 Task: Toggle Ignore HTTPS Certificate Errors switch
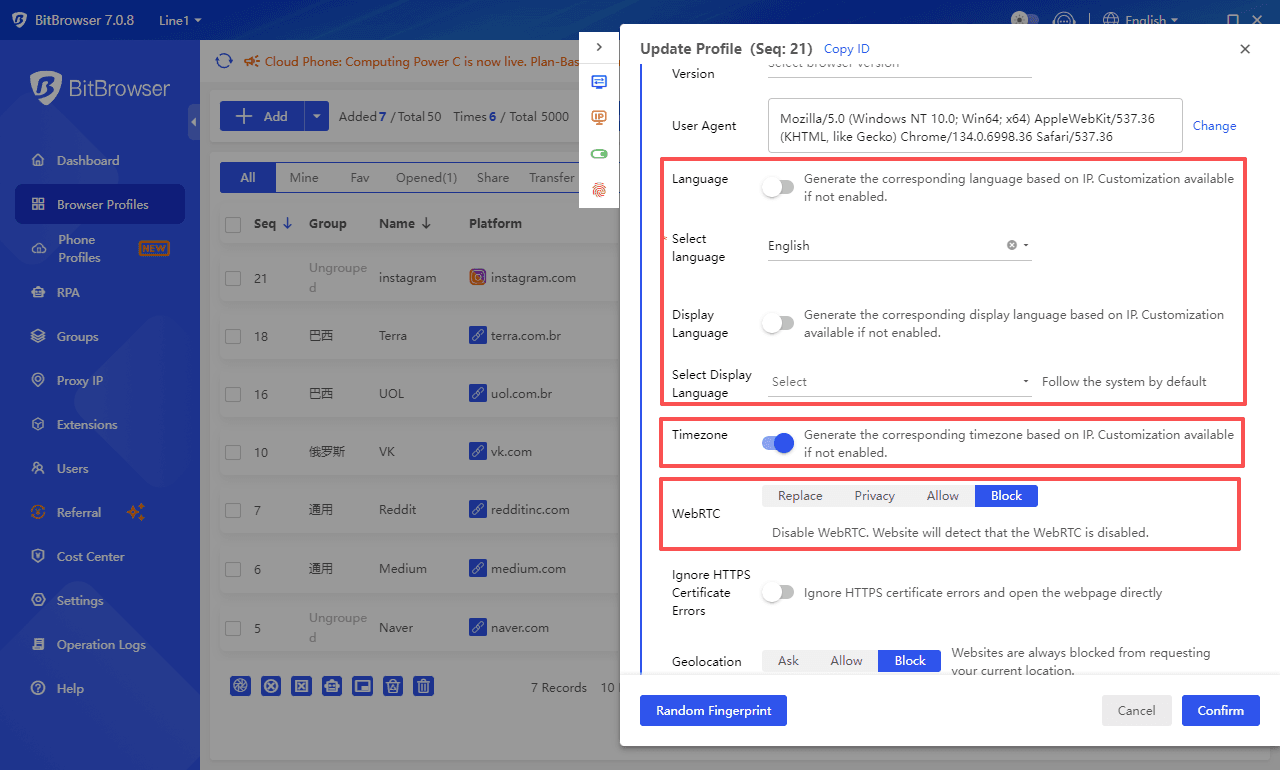[778, 593]
